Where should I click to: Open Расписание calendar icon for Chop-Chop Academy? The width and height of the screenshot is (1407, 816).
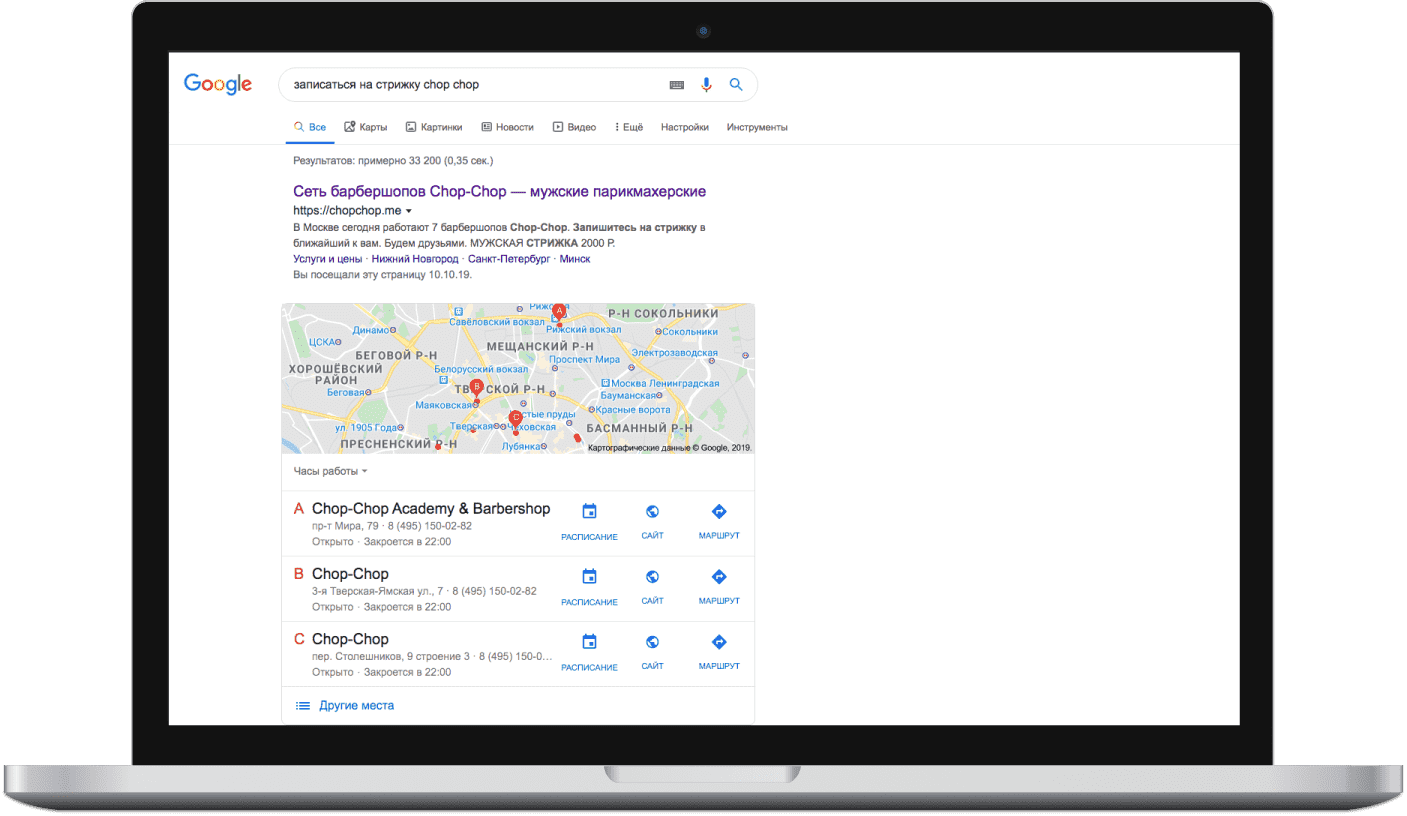[589, 512]
